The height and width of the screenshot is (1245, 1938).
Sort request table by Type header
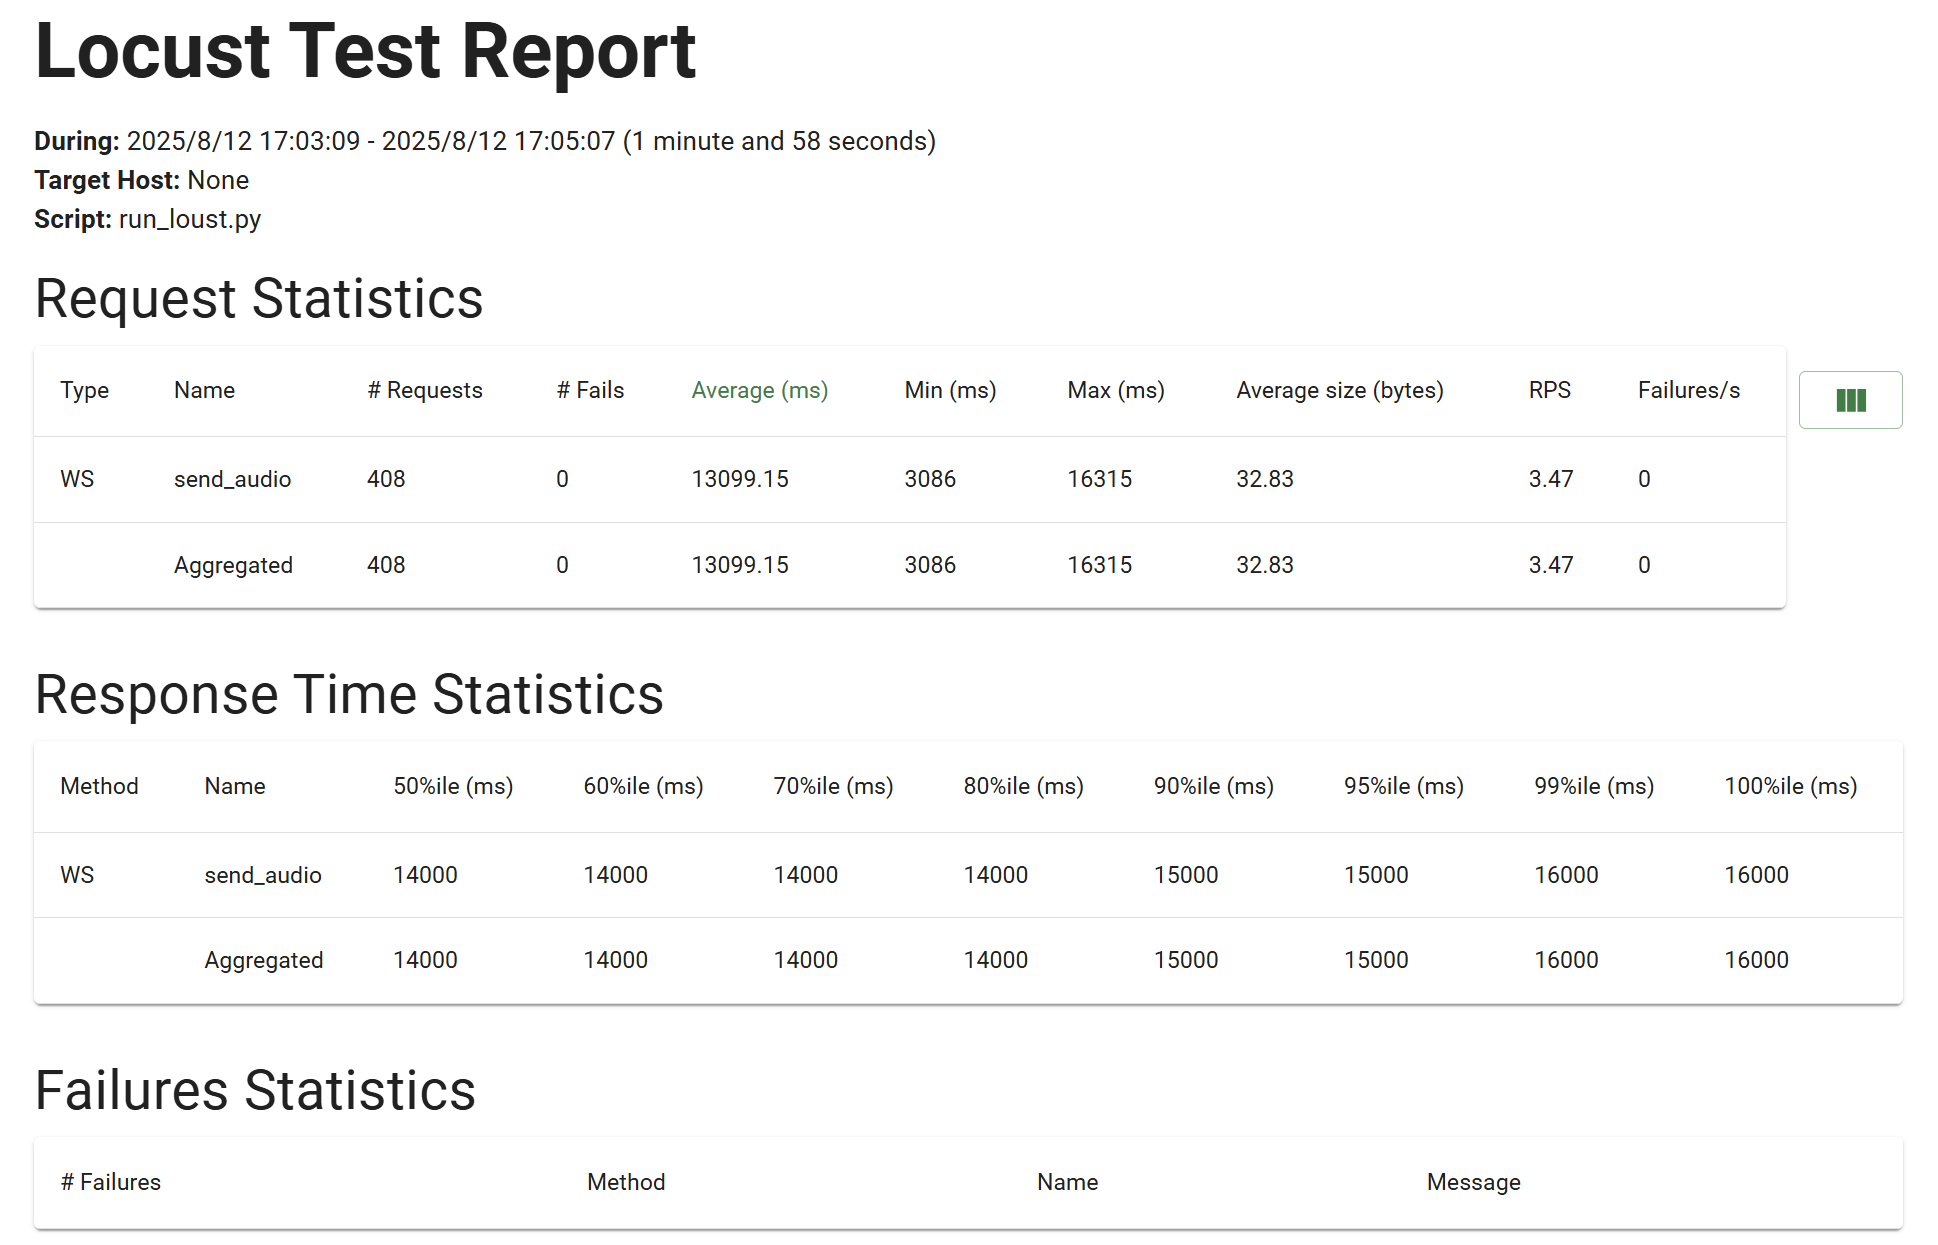pyautogui.click(x=84, y=390)
